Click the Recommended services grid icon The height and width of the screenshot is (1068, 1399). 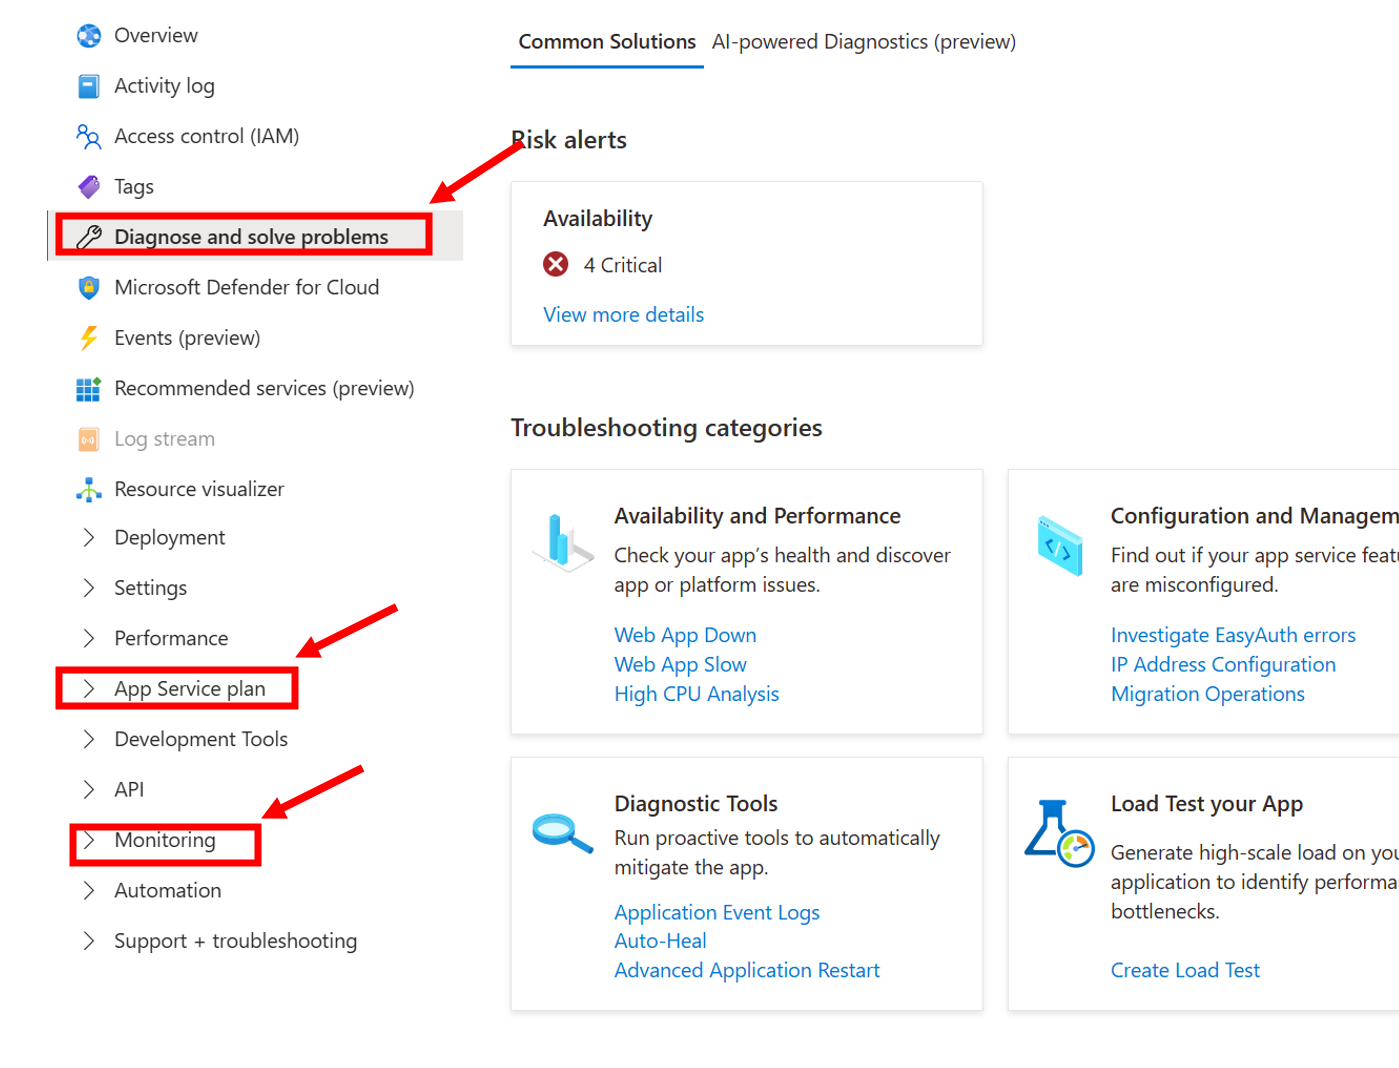tap(89, 389)
